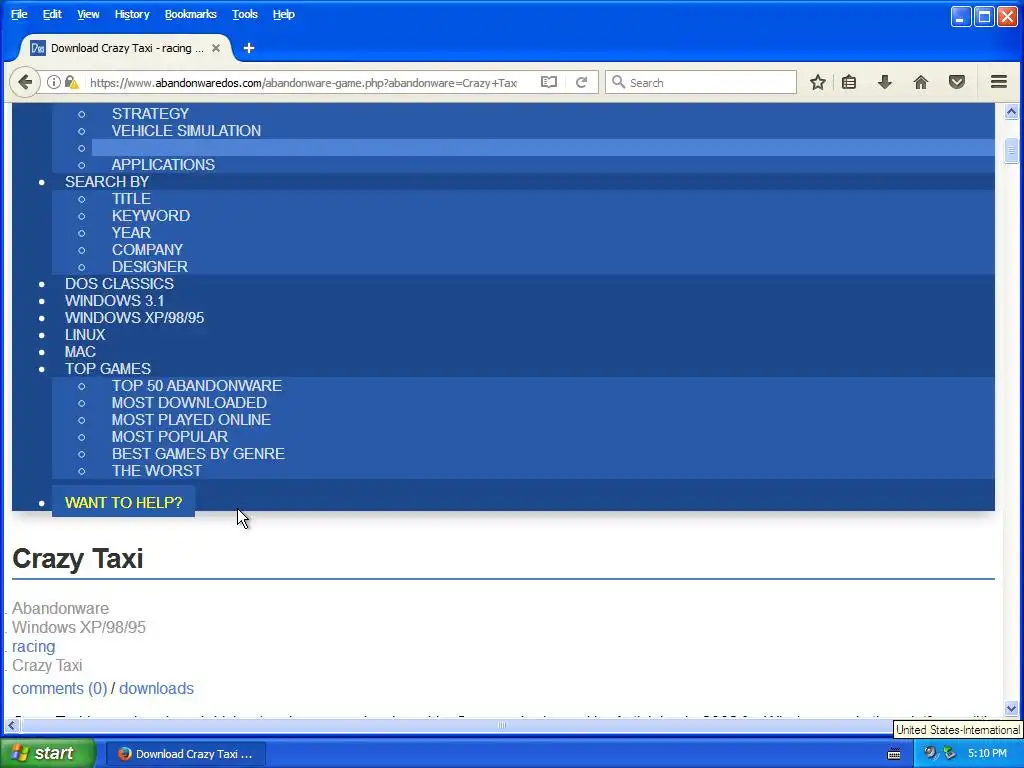The width and height of the screenshot is (1024, 768).
Task: Open the LINUX link
Action: (85, 334)
